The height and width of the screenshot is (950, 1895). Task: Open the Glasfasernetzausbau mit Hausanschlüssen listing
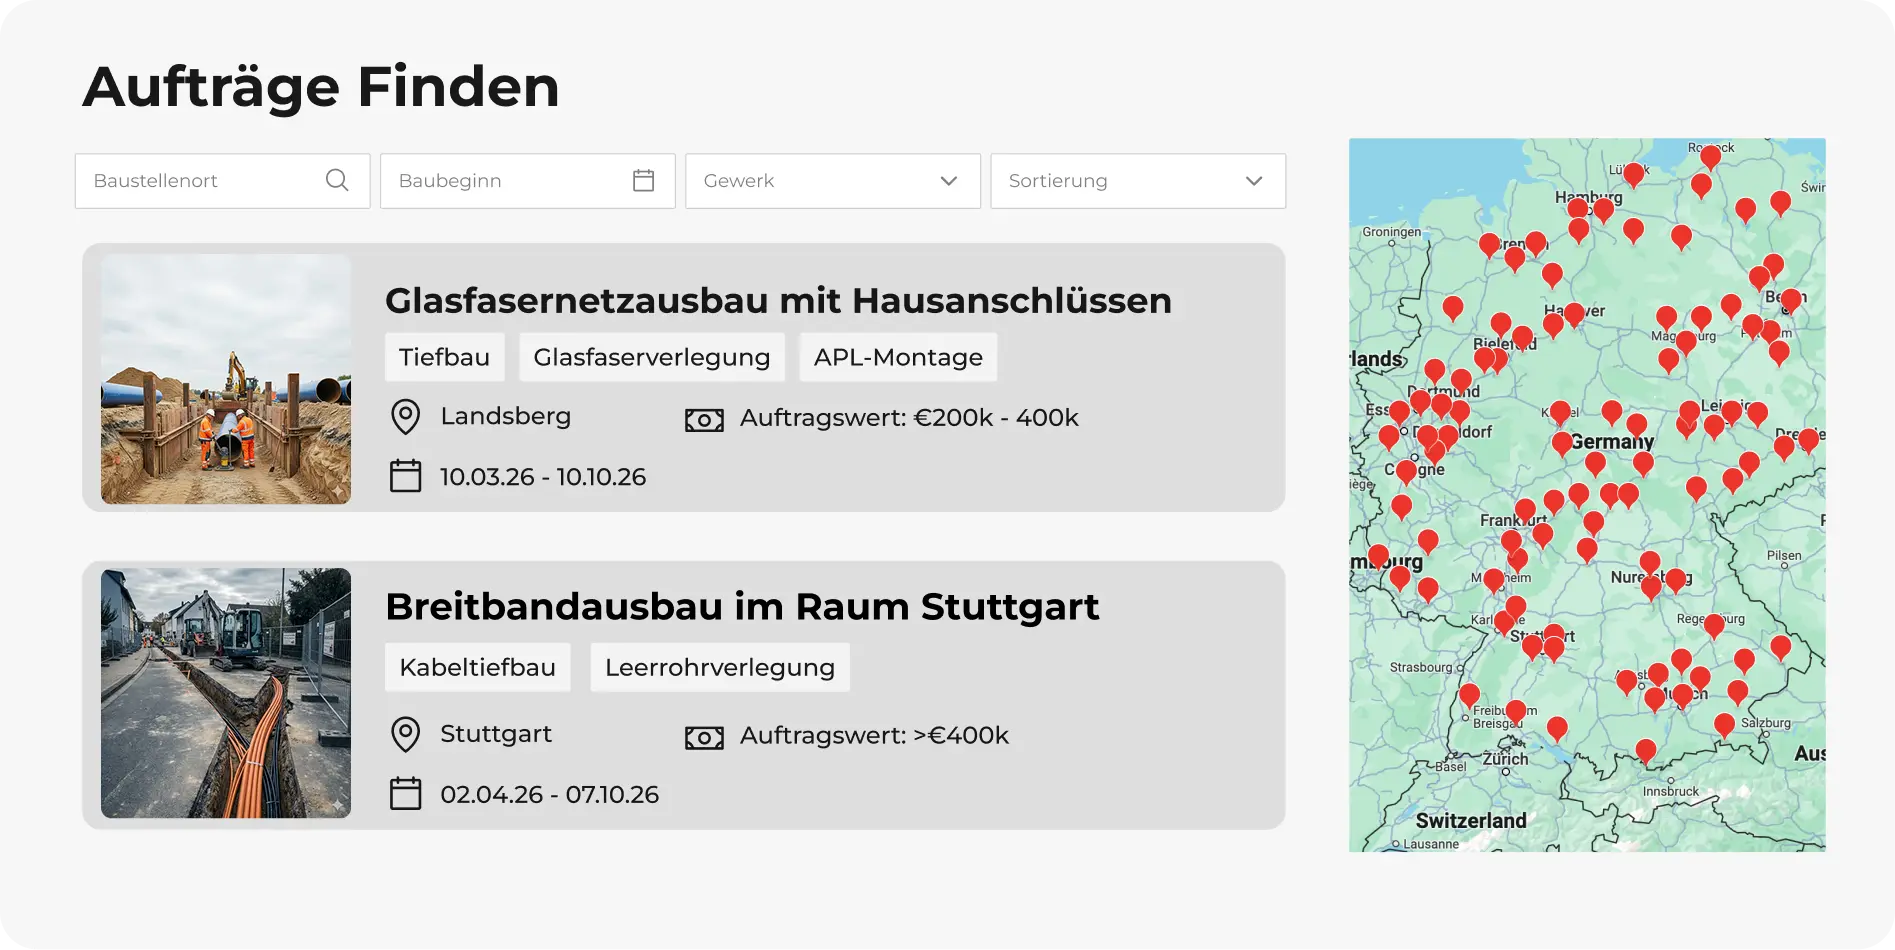(x=778, y=300)
